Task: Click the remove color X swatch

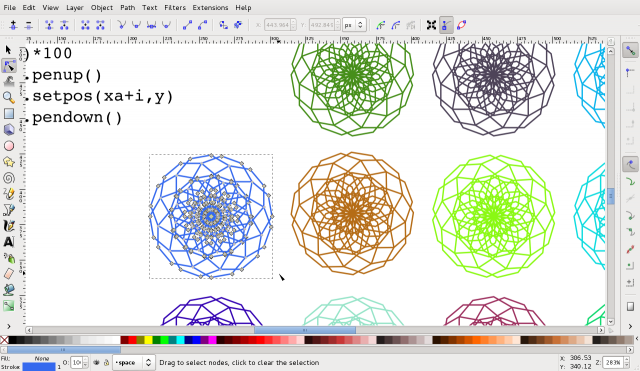Action: coord(4,340)
